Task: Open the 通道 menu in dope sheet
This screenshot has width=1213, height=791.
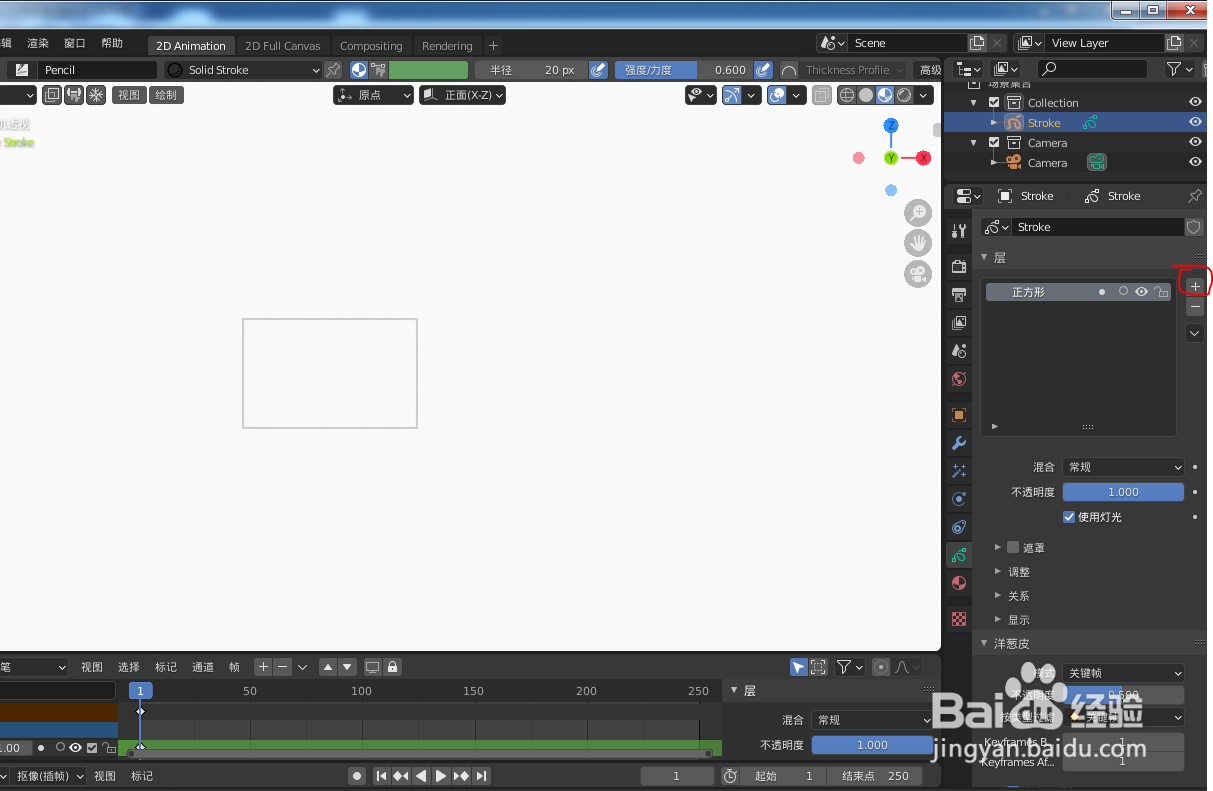Action: 203,667
